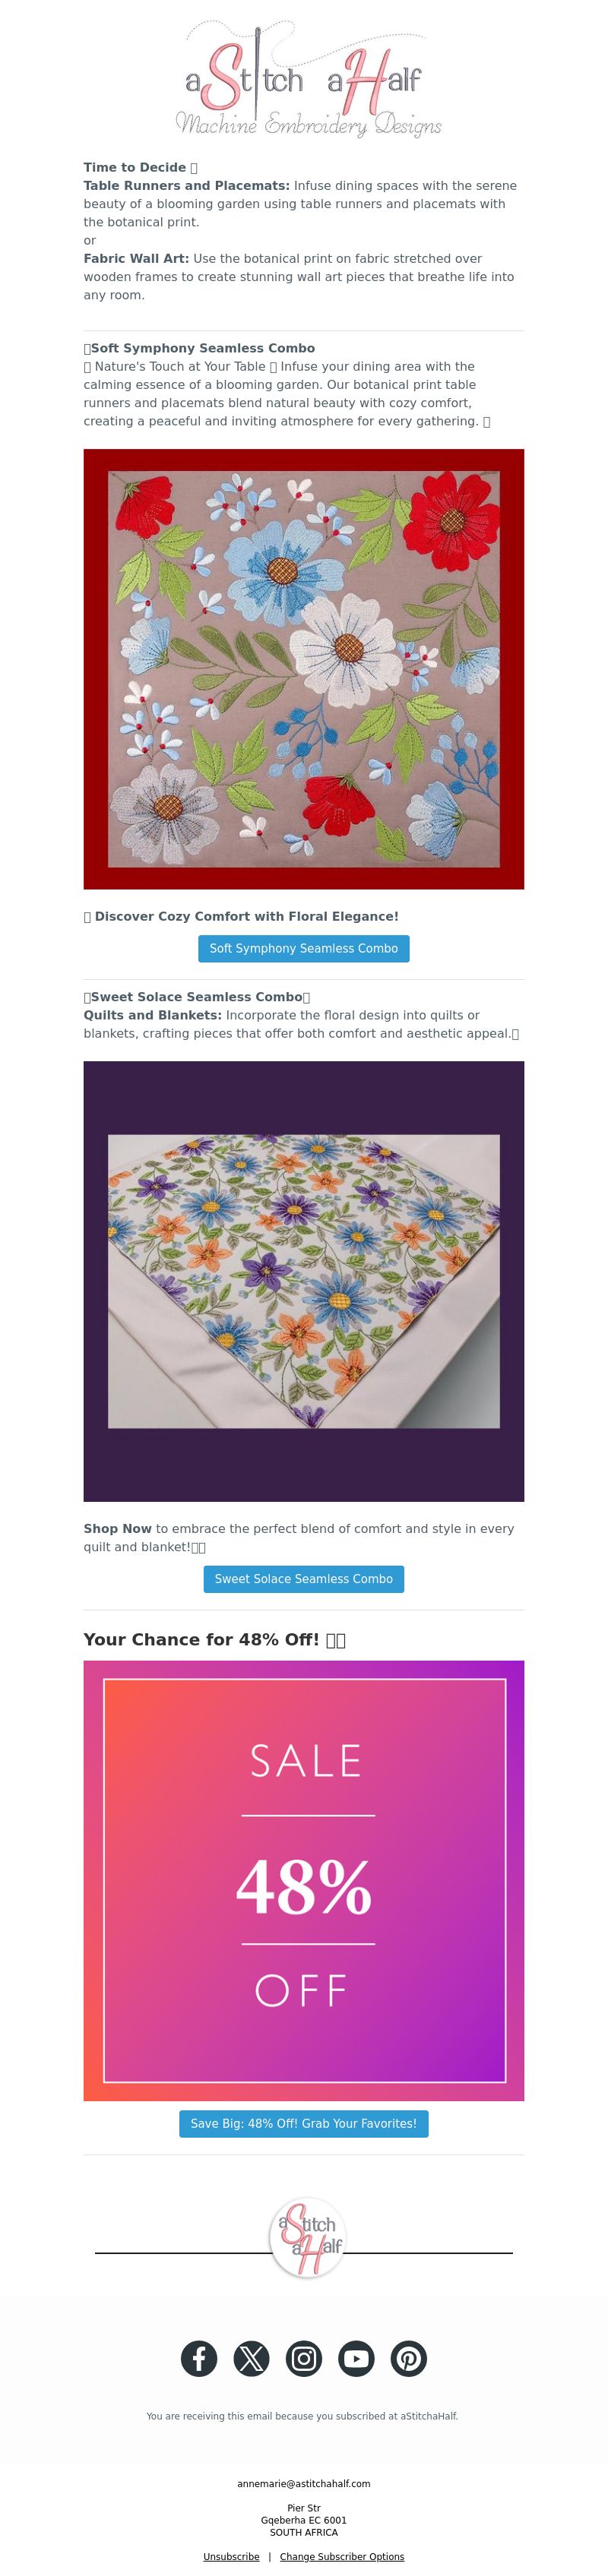Viewport: 608px width, 2576px height.
Task: Click the SALE 48% OFF banner
Action: pyautogui.click(x=304, y=1880)
